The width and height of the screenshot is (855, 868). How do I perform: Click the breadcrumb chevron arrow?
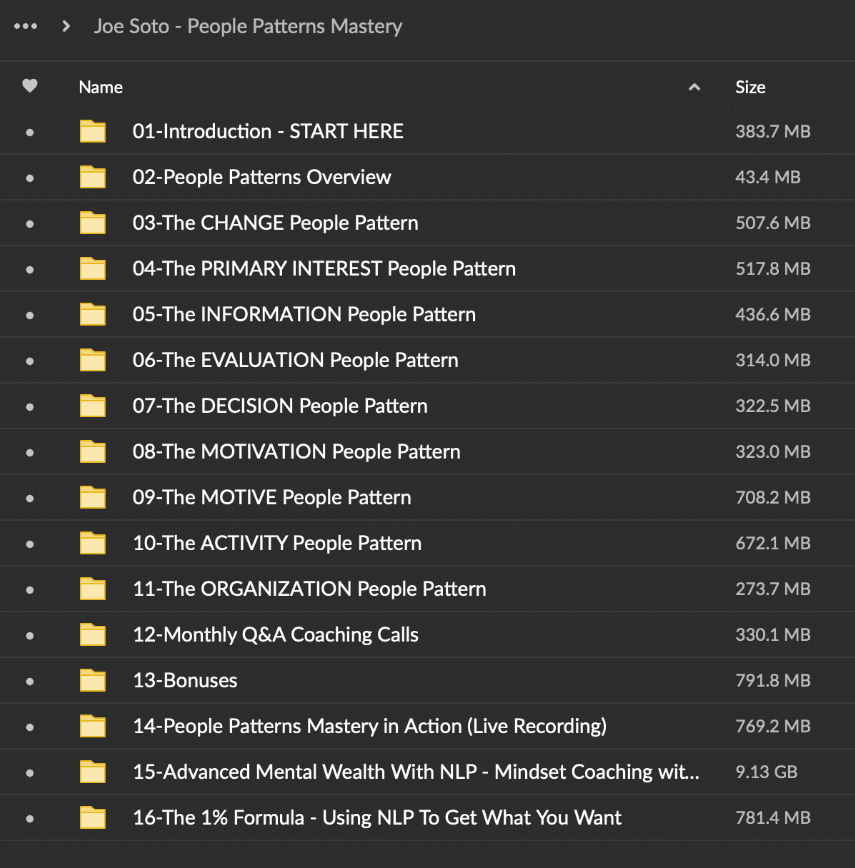point(66,26)
